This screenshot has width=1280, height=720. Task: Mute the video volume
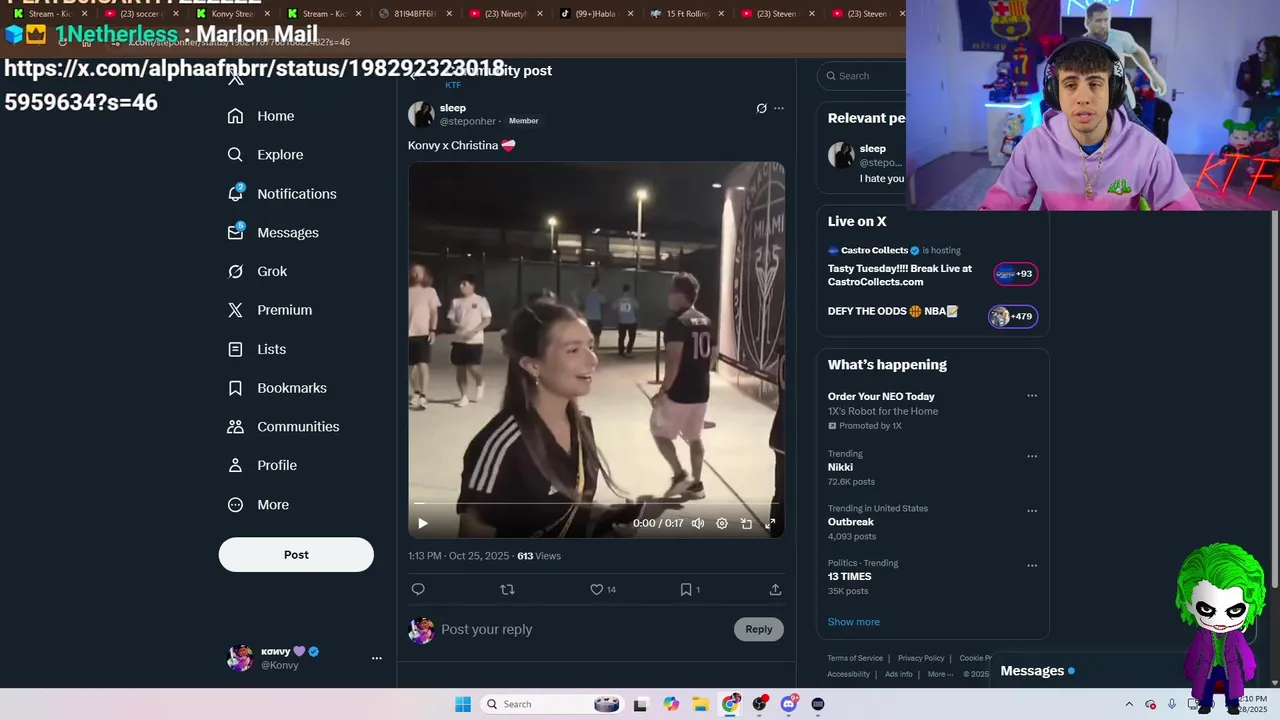tap(698, 523)
